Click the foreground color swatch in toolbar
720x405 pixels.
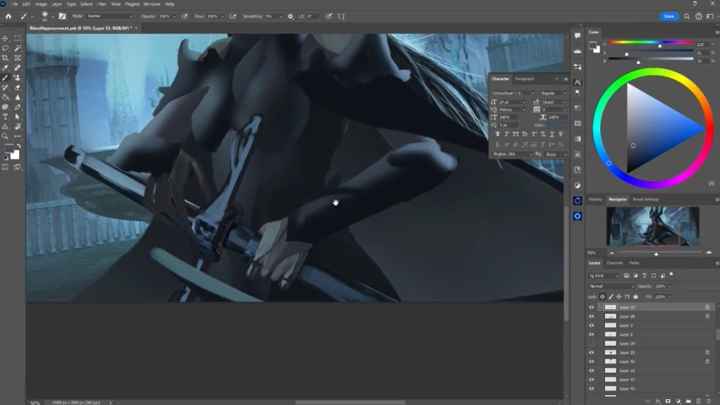[8, 148]
